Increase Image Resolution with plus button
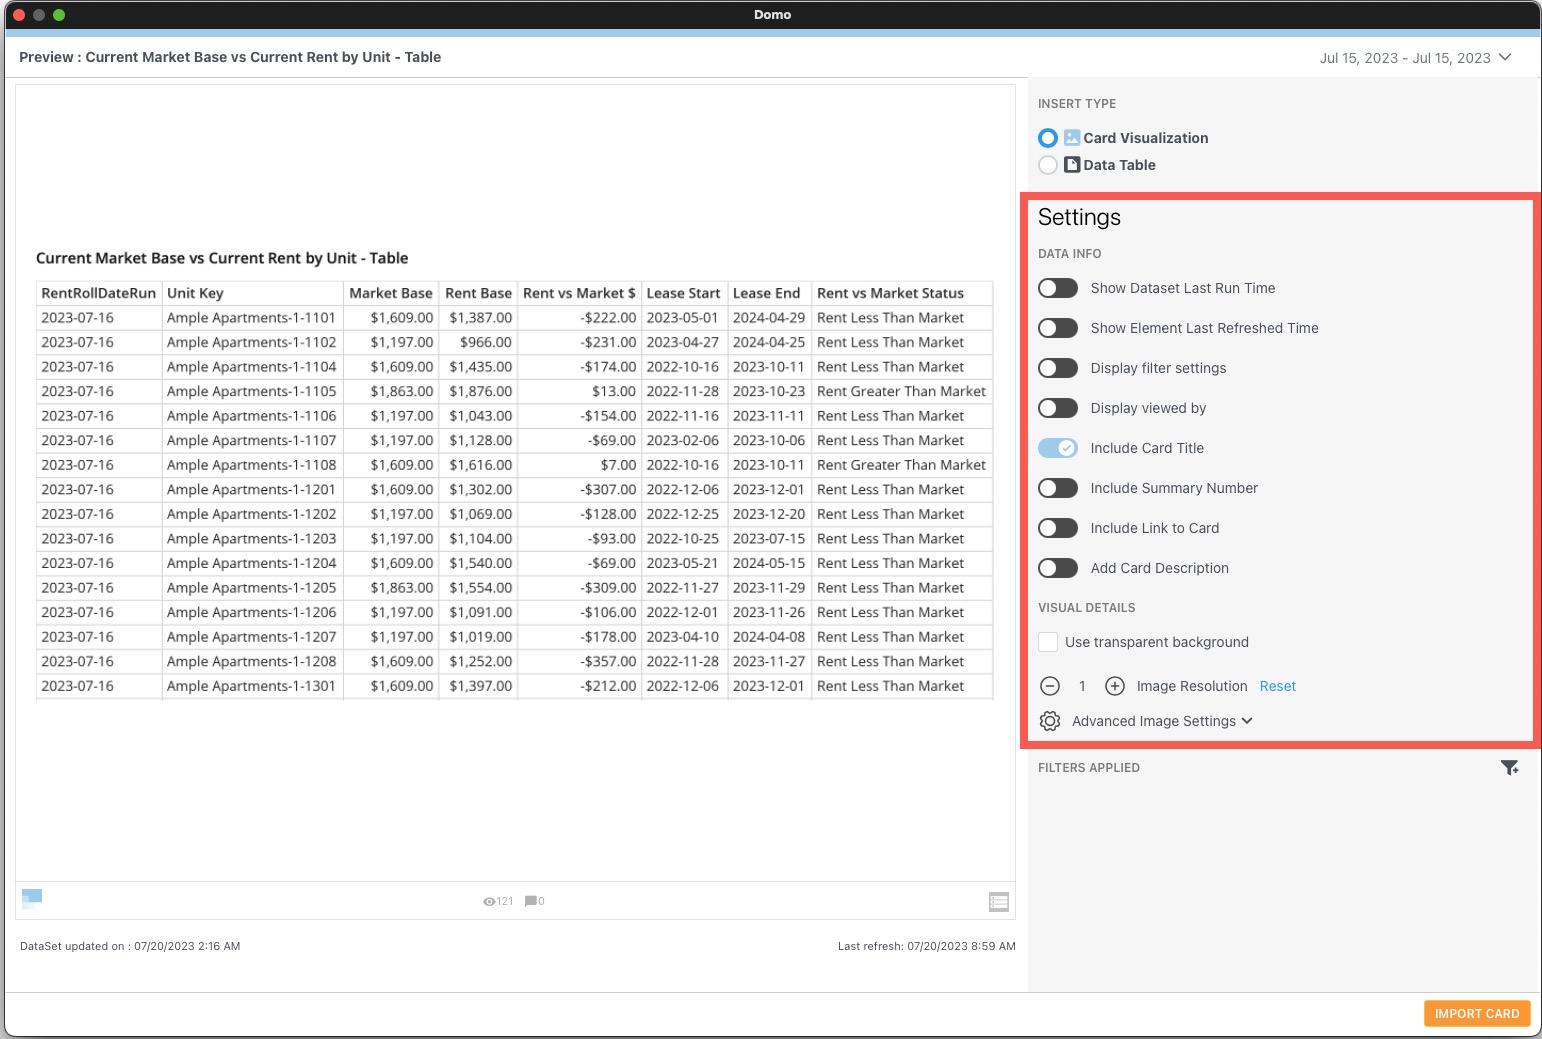 click(x=1114, y=686)
